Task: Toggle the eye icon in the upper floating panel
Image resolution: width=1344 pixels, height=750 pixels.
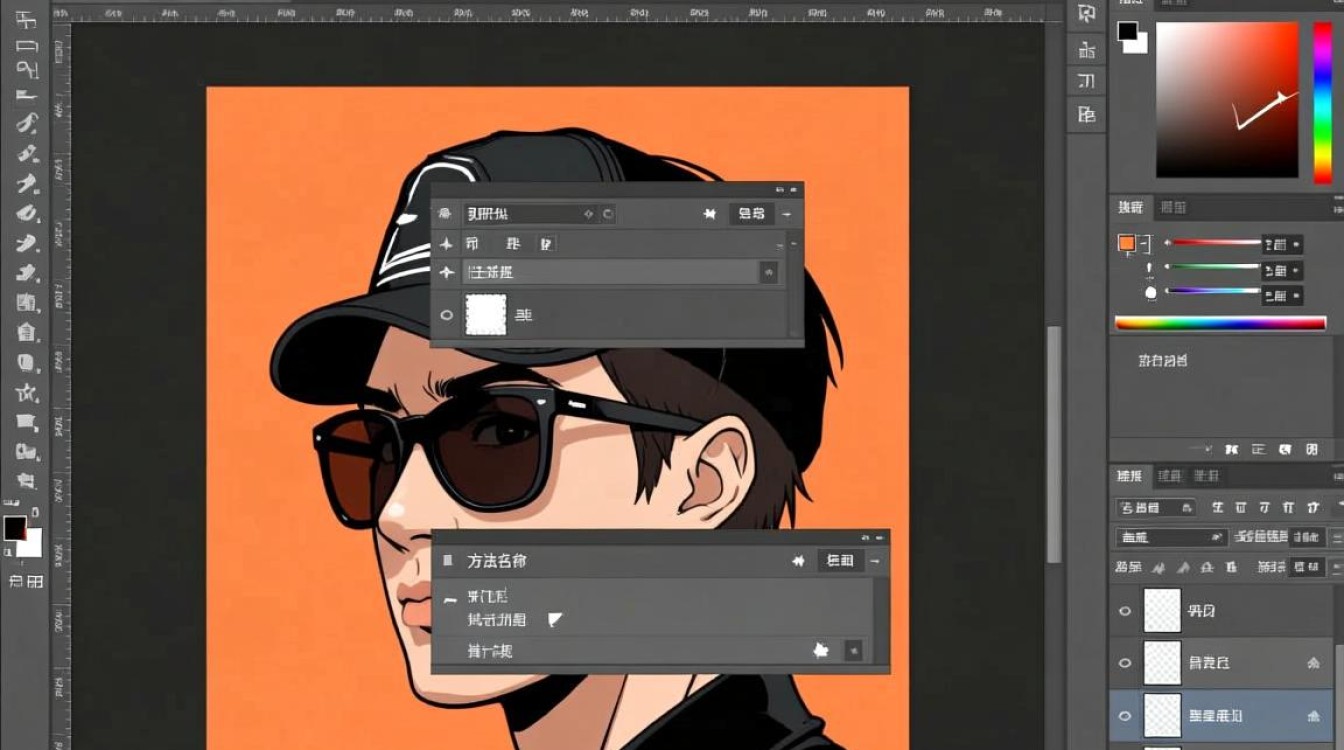Action: point(447,315)
